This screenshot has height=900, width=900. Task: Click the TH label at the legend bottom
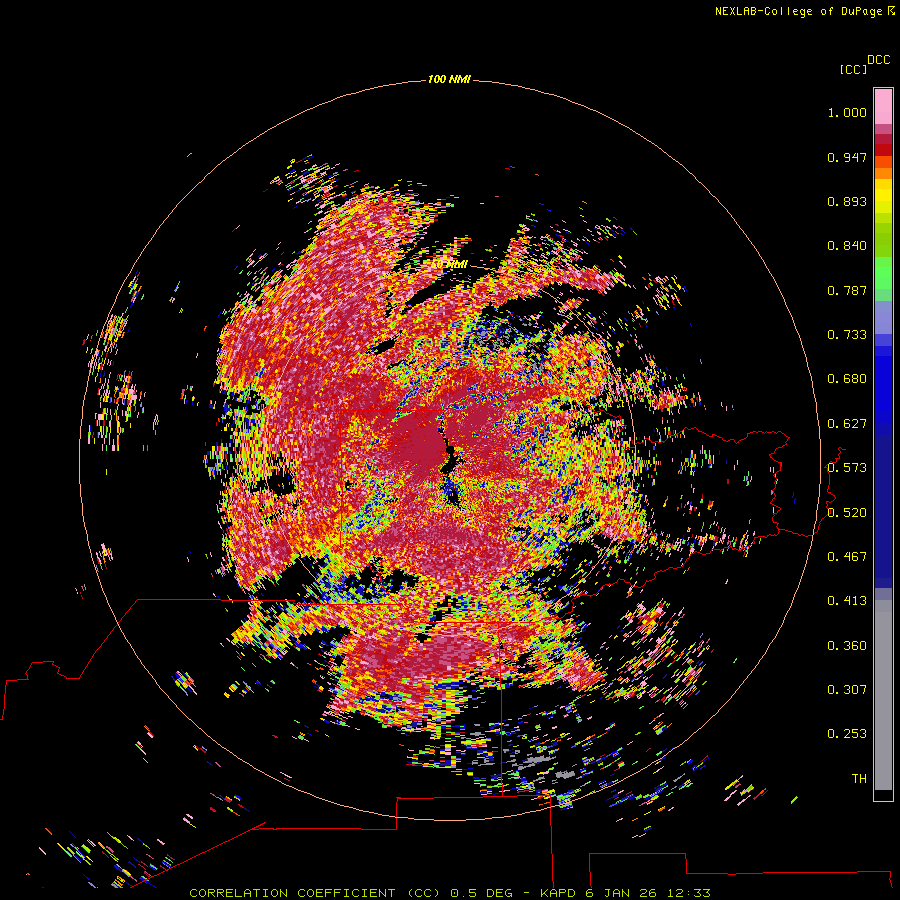(x=859, y=779)
